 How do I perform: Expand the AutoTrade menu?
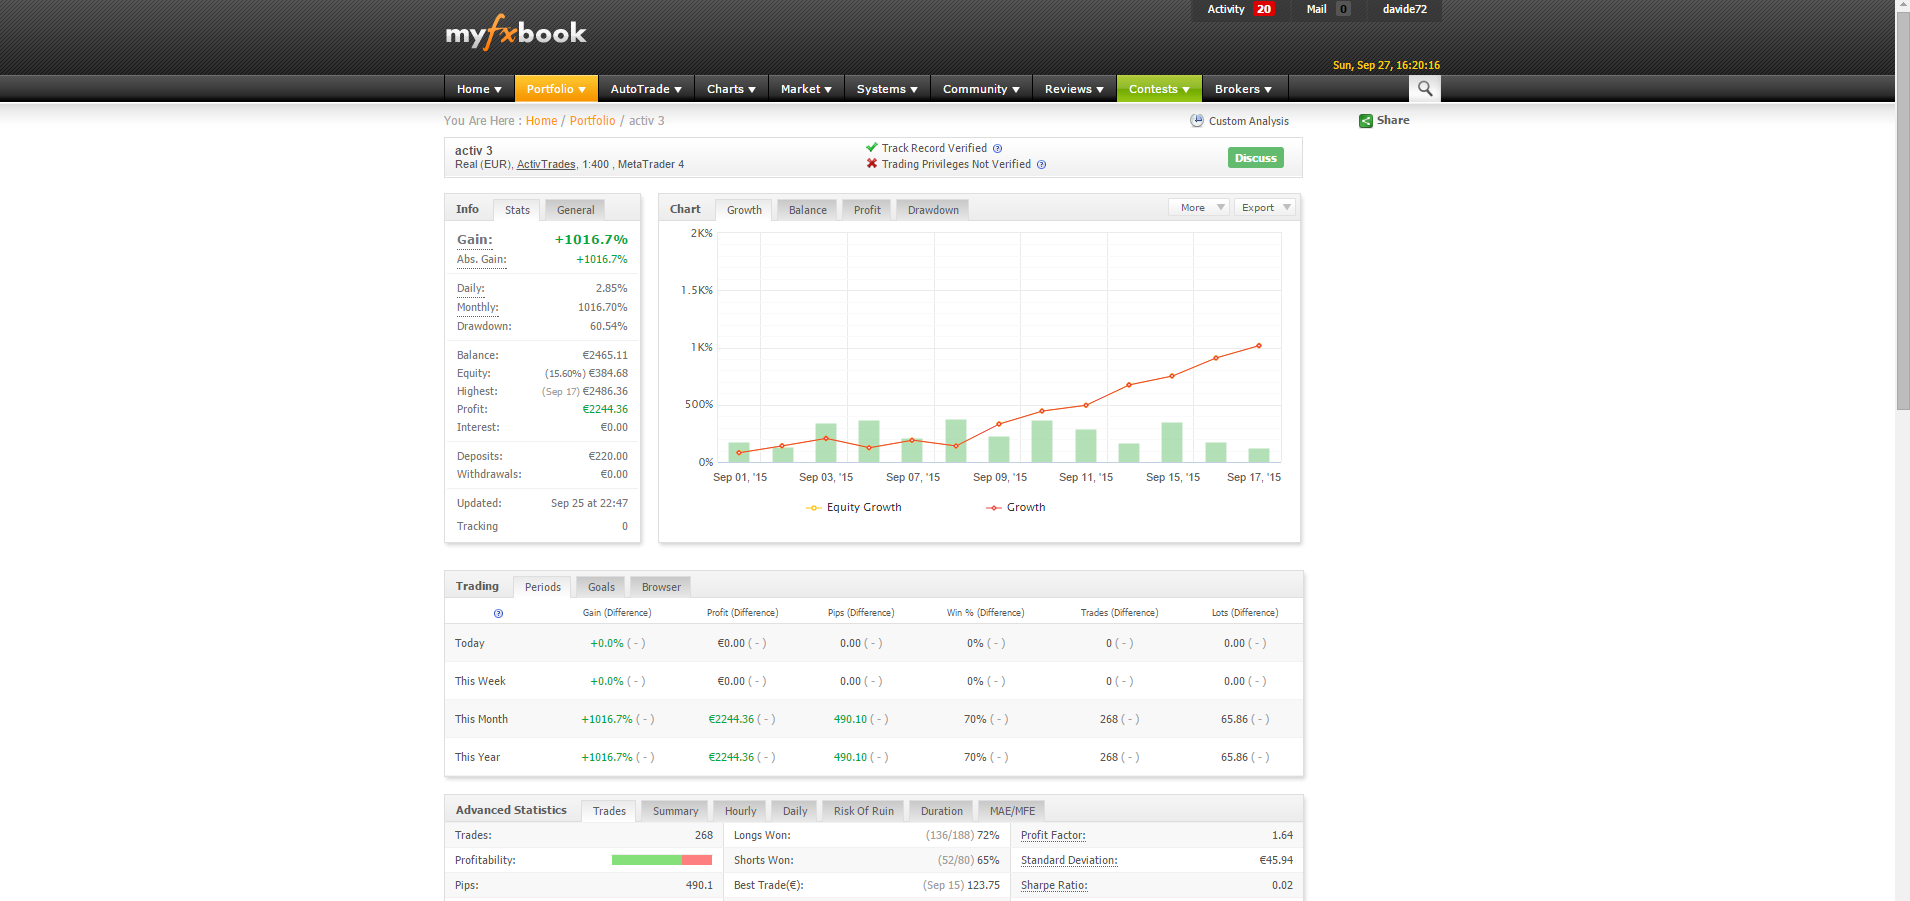(646, 89)
